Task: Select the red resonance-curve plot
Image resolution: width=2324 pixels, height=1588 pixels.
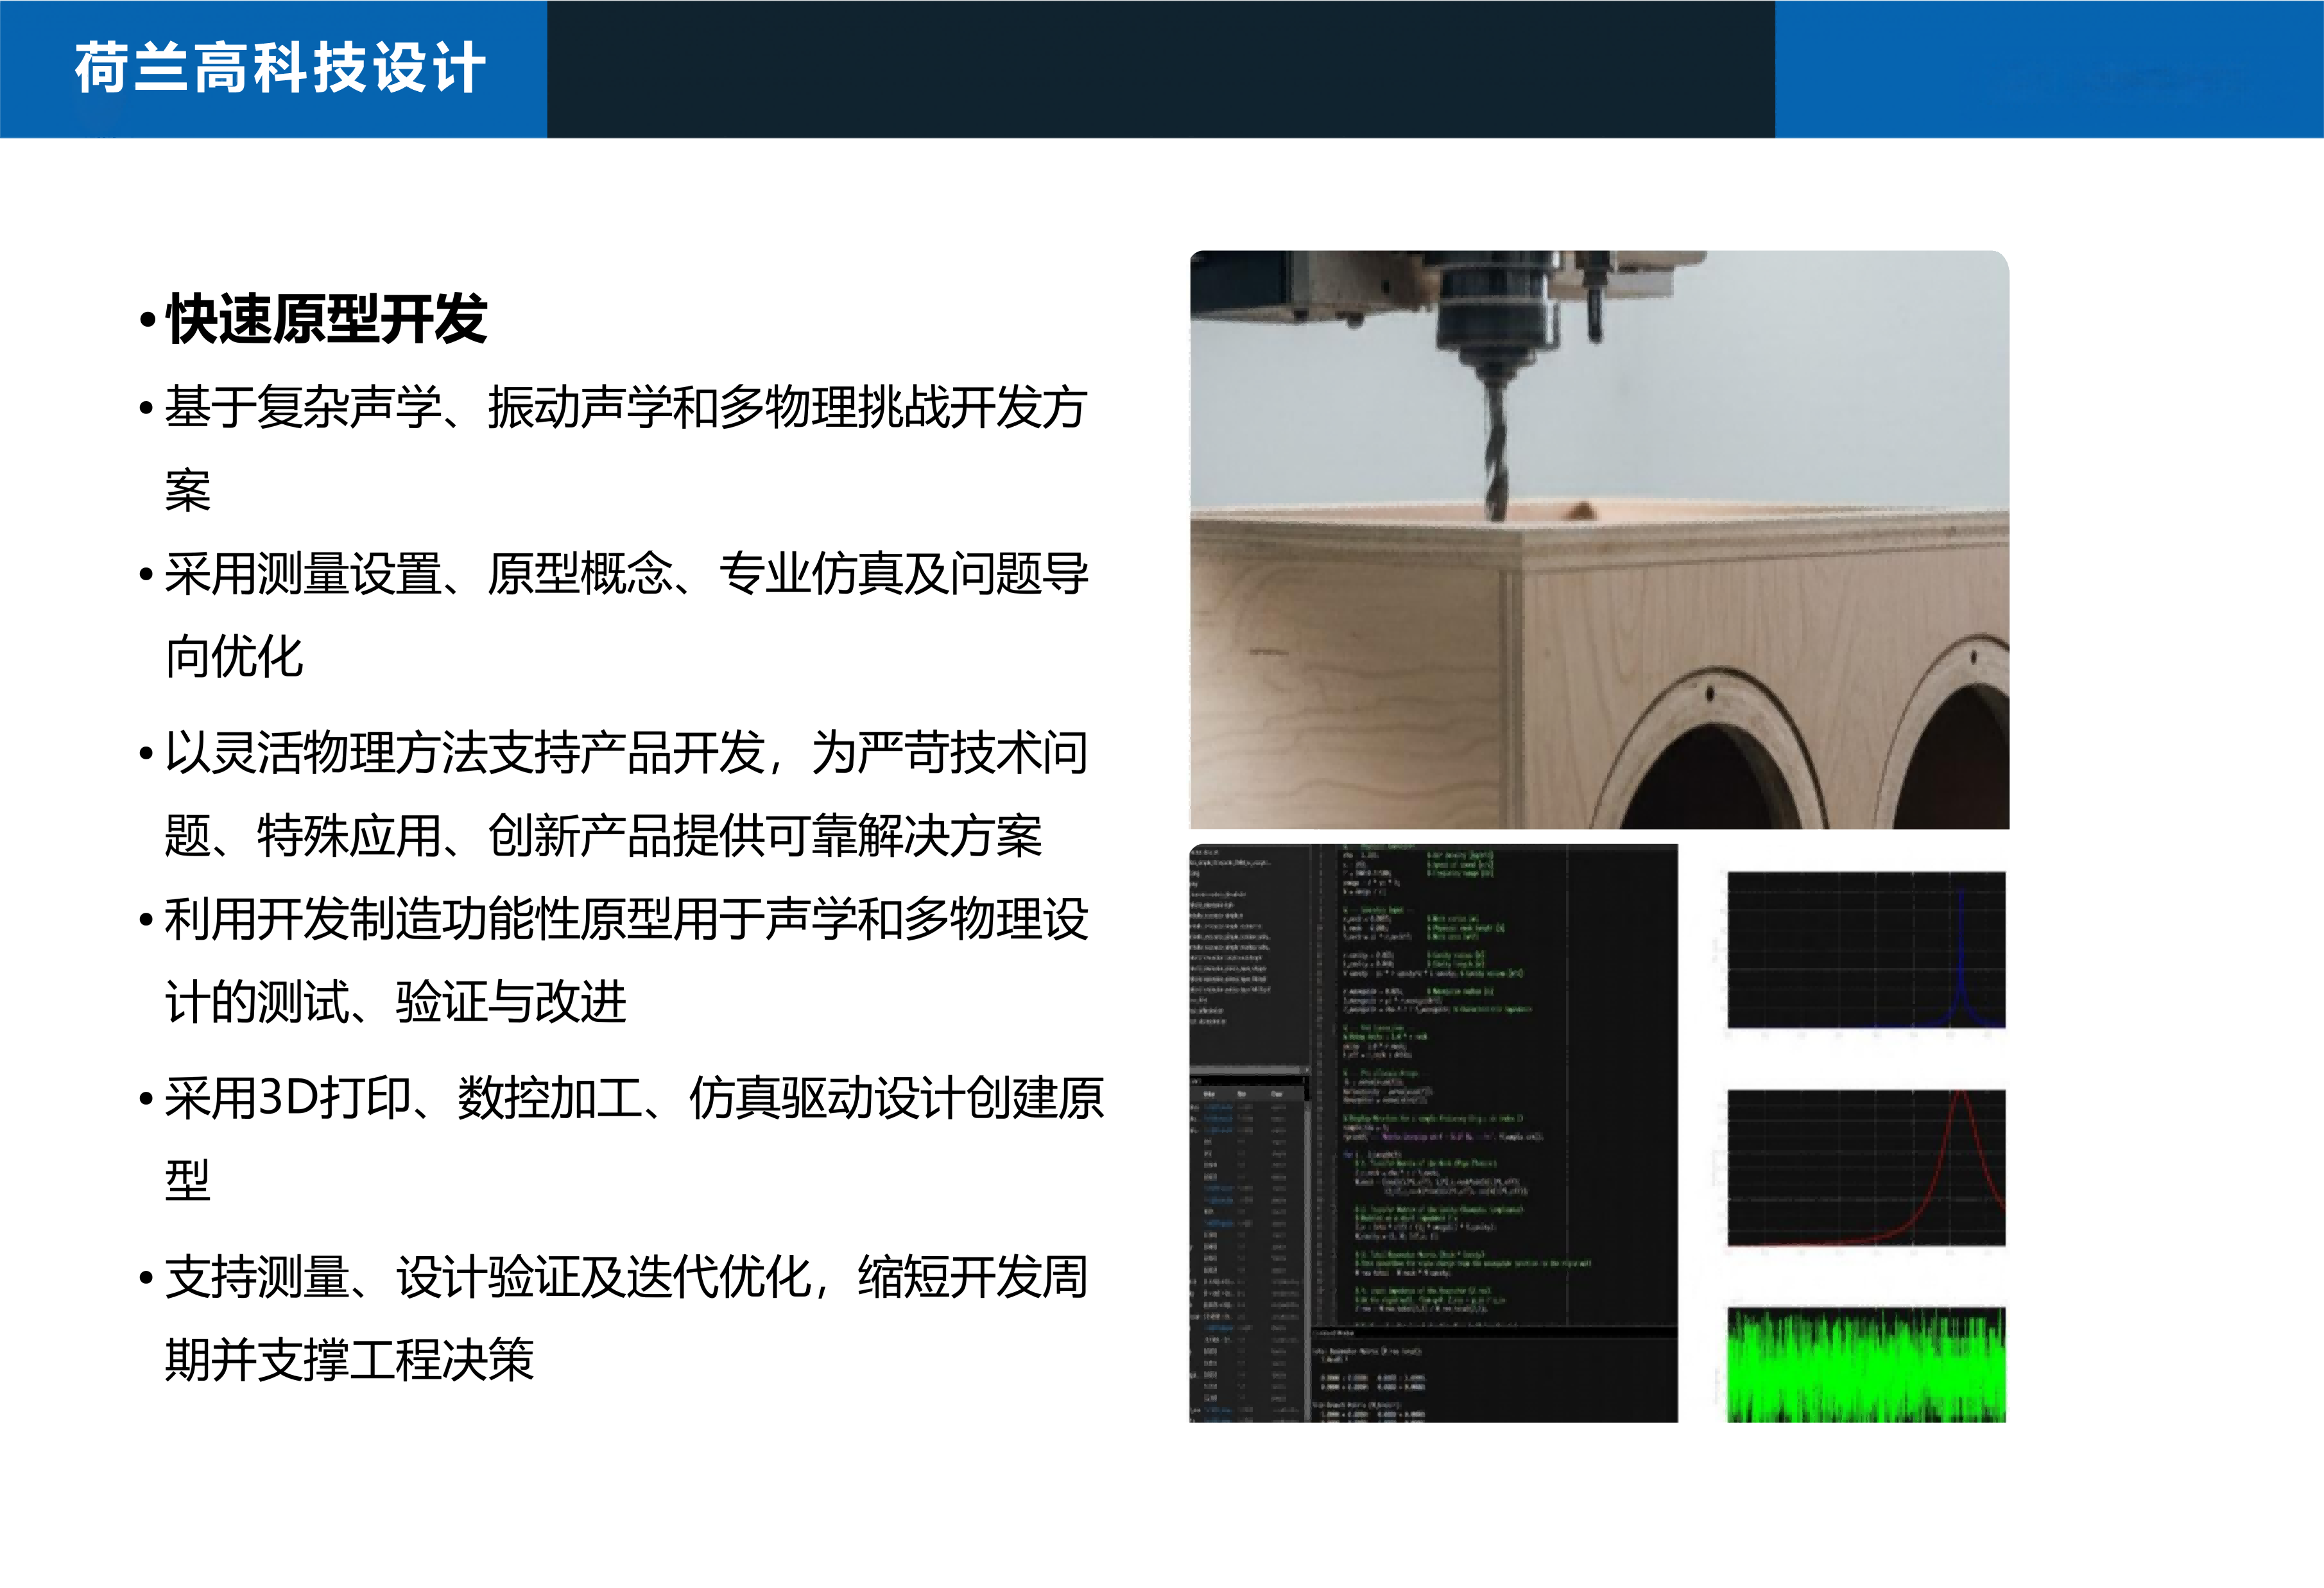Action: [x=1866, y=1167]
